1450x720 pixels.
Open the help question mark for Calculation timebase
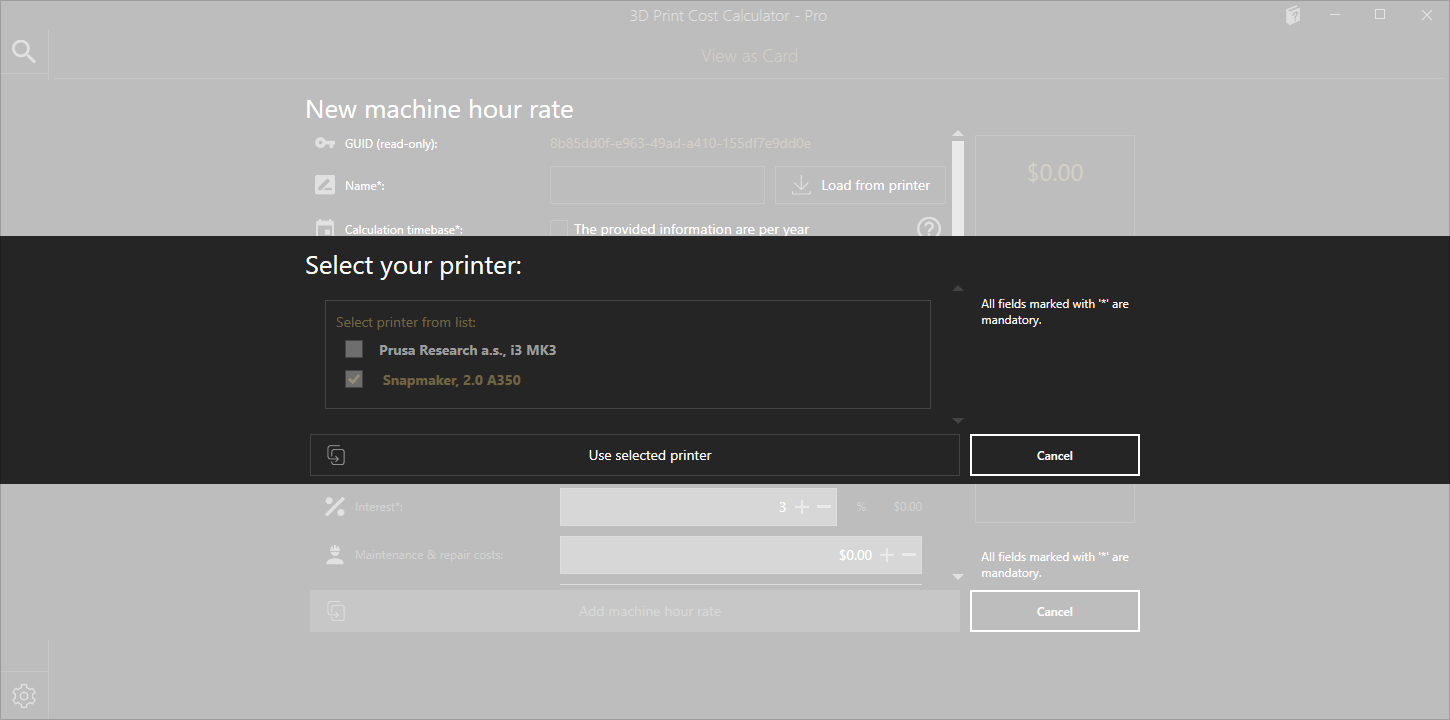pos(929,229)
